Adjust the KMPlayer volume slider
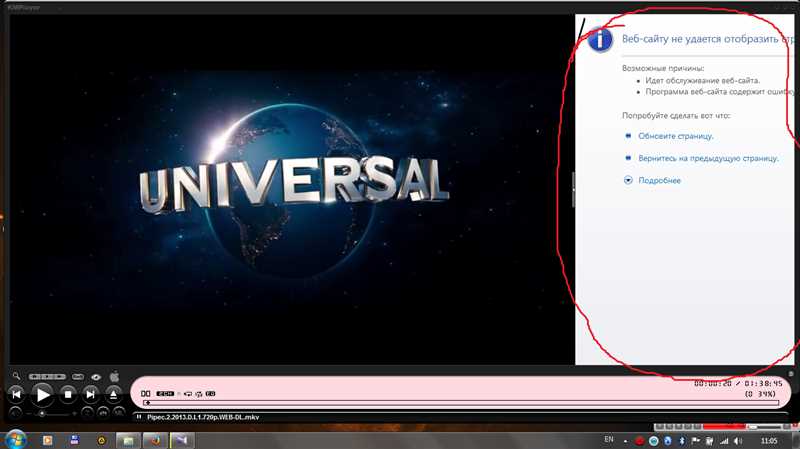 (x=50, y=413)
